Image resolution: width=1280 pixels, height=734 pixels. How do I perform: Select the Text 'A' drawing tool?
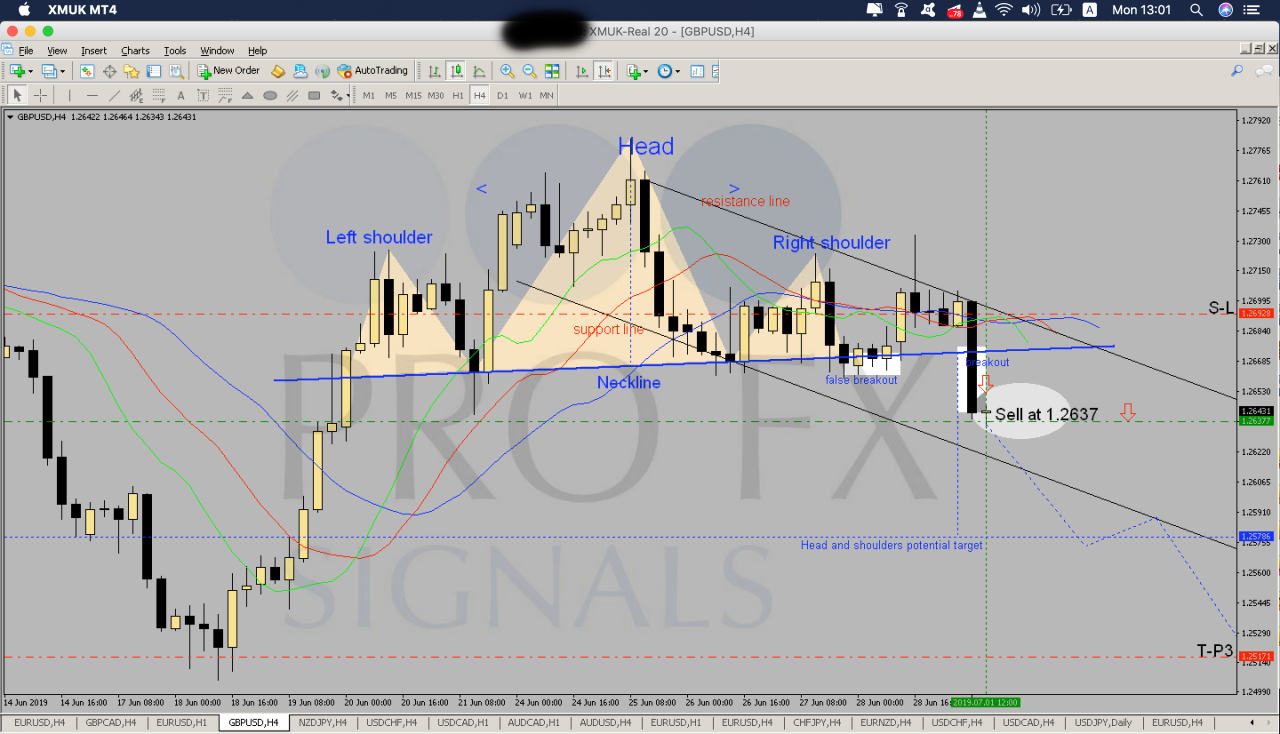[x=181, y=95]
